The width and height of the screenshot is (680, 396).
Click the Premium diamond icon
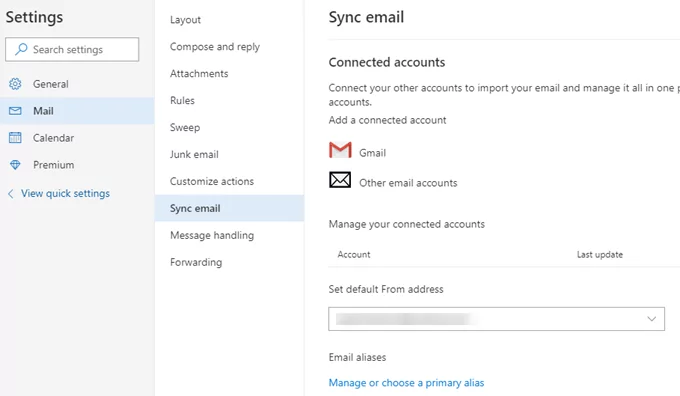pos(15,165)
